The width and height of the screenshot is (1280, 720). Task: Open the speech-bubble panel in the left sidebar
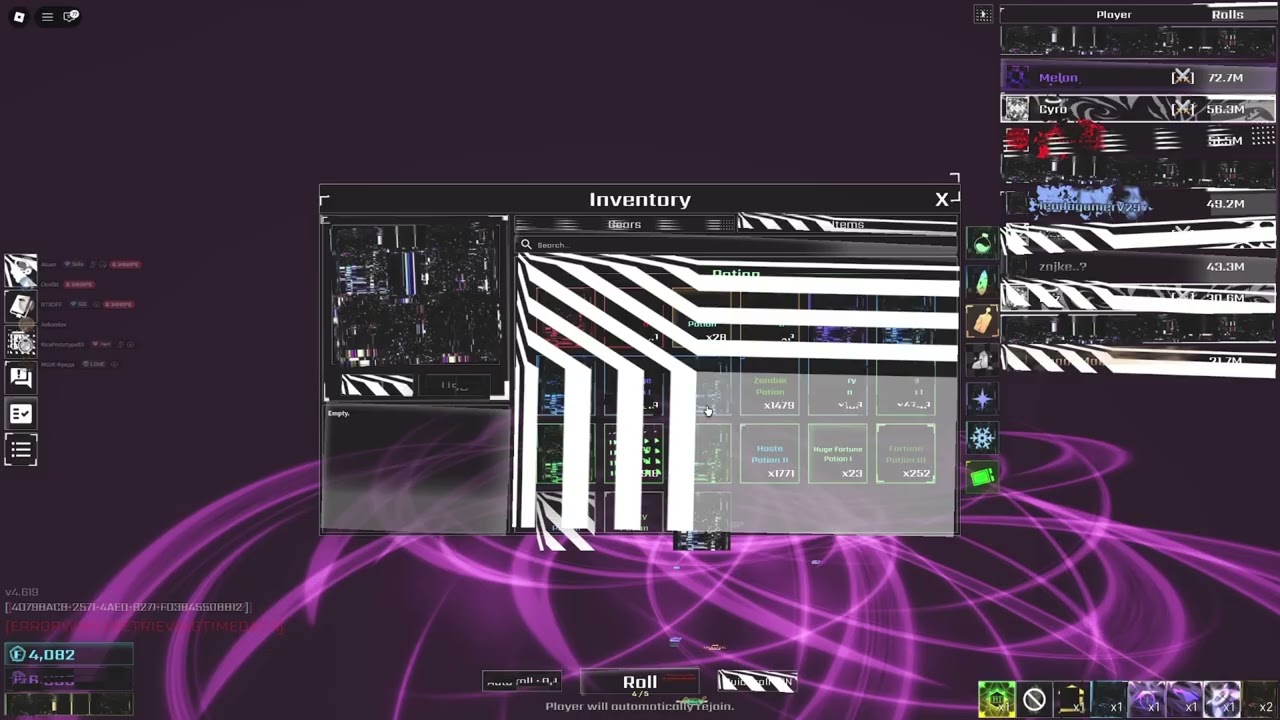[20, 377]
